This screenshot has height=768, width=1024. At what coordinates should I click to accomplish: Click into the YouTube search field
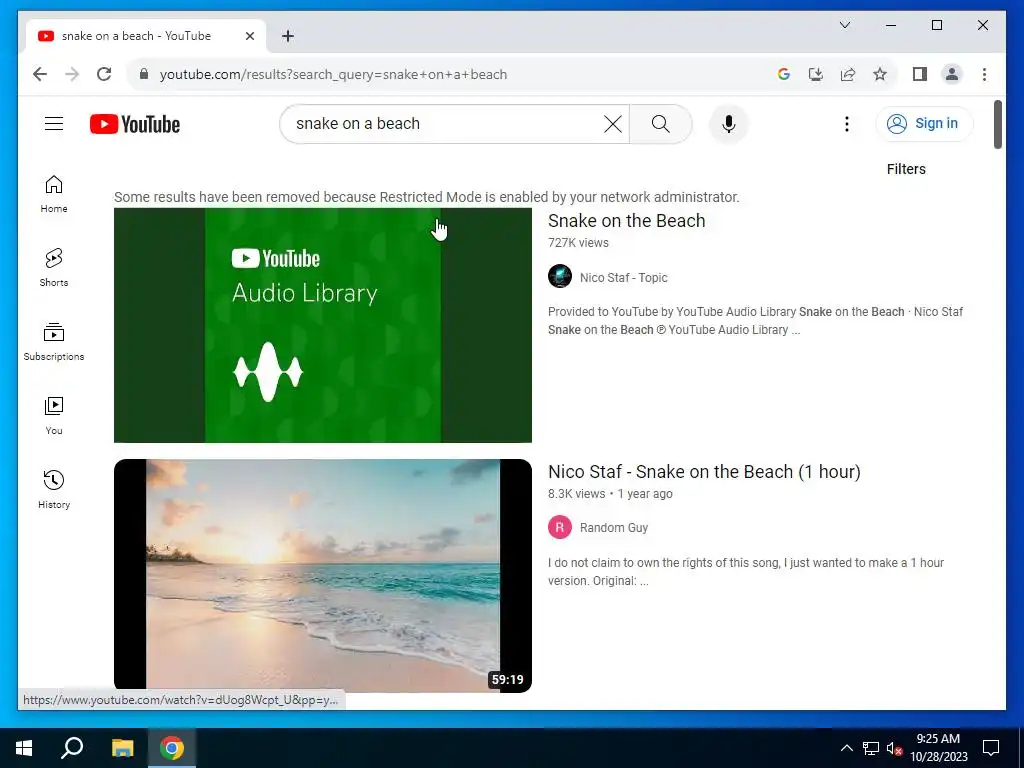coord(444,123)
